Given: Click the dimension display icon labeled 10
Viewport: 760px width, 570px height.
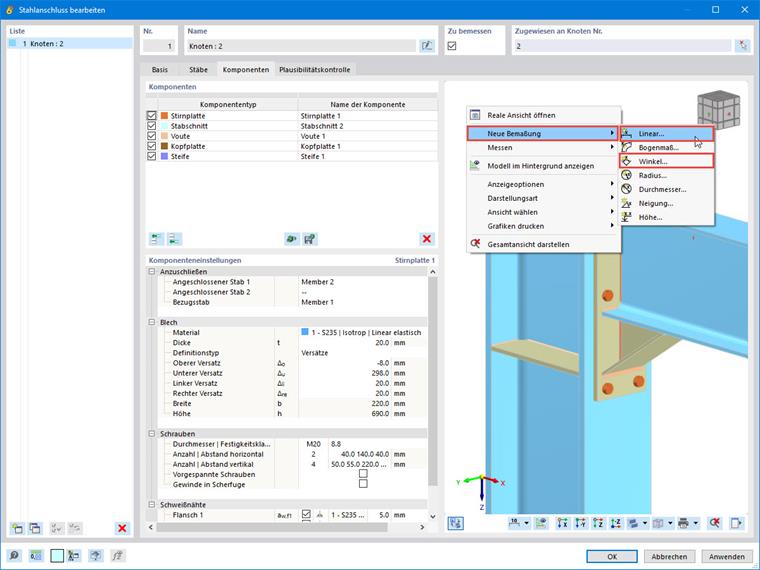Looking at the screenshot, I should coord(514,523).
